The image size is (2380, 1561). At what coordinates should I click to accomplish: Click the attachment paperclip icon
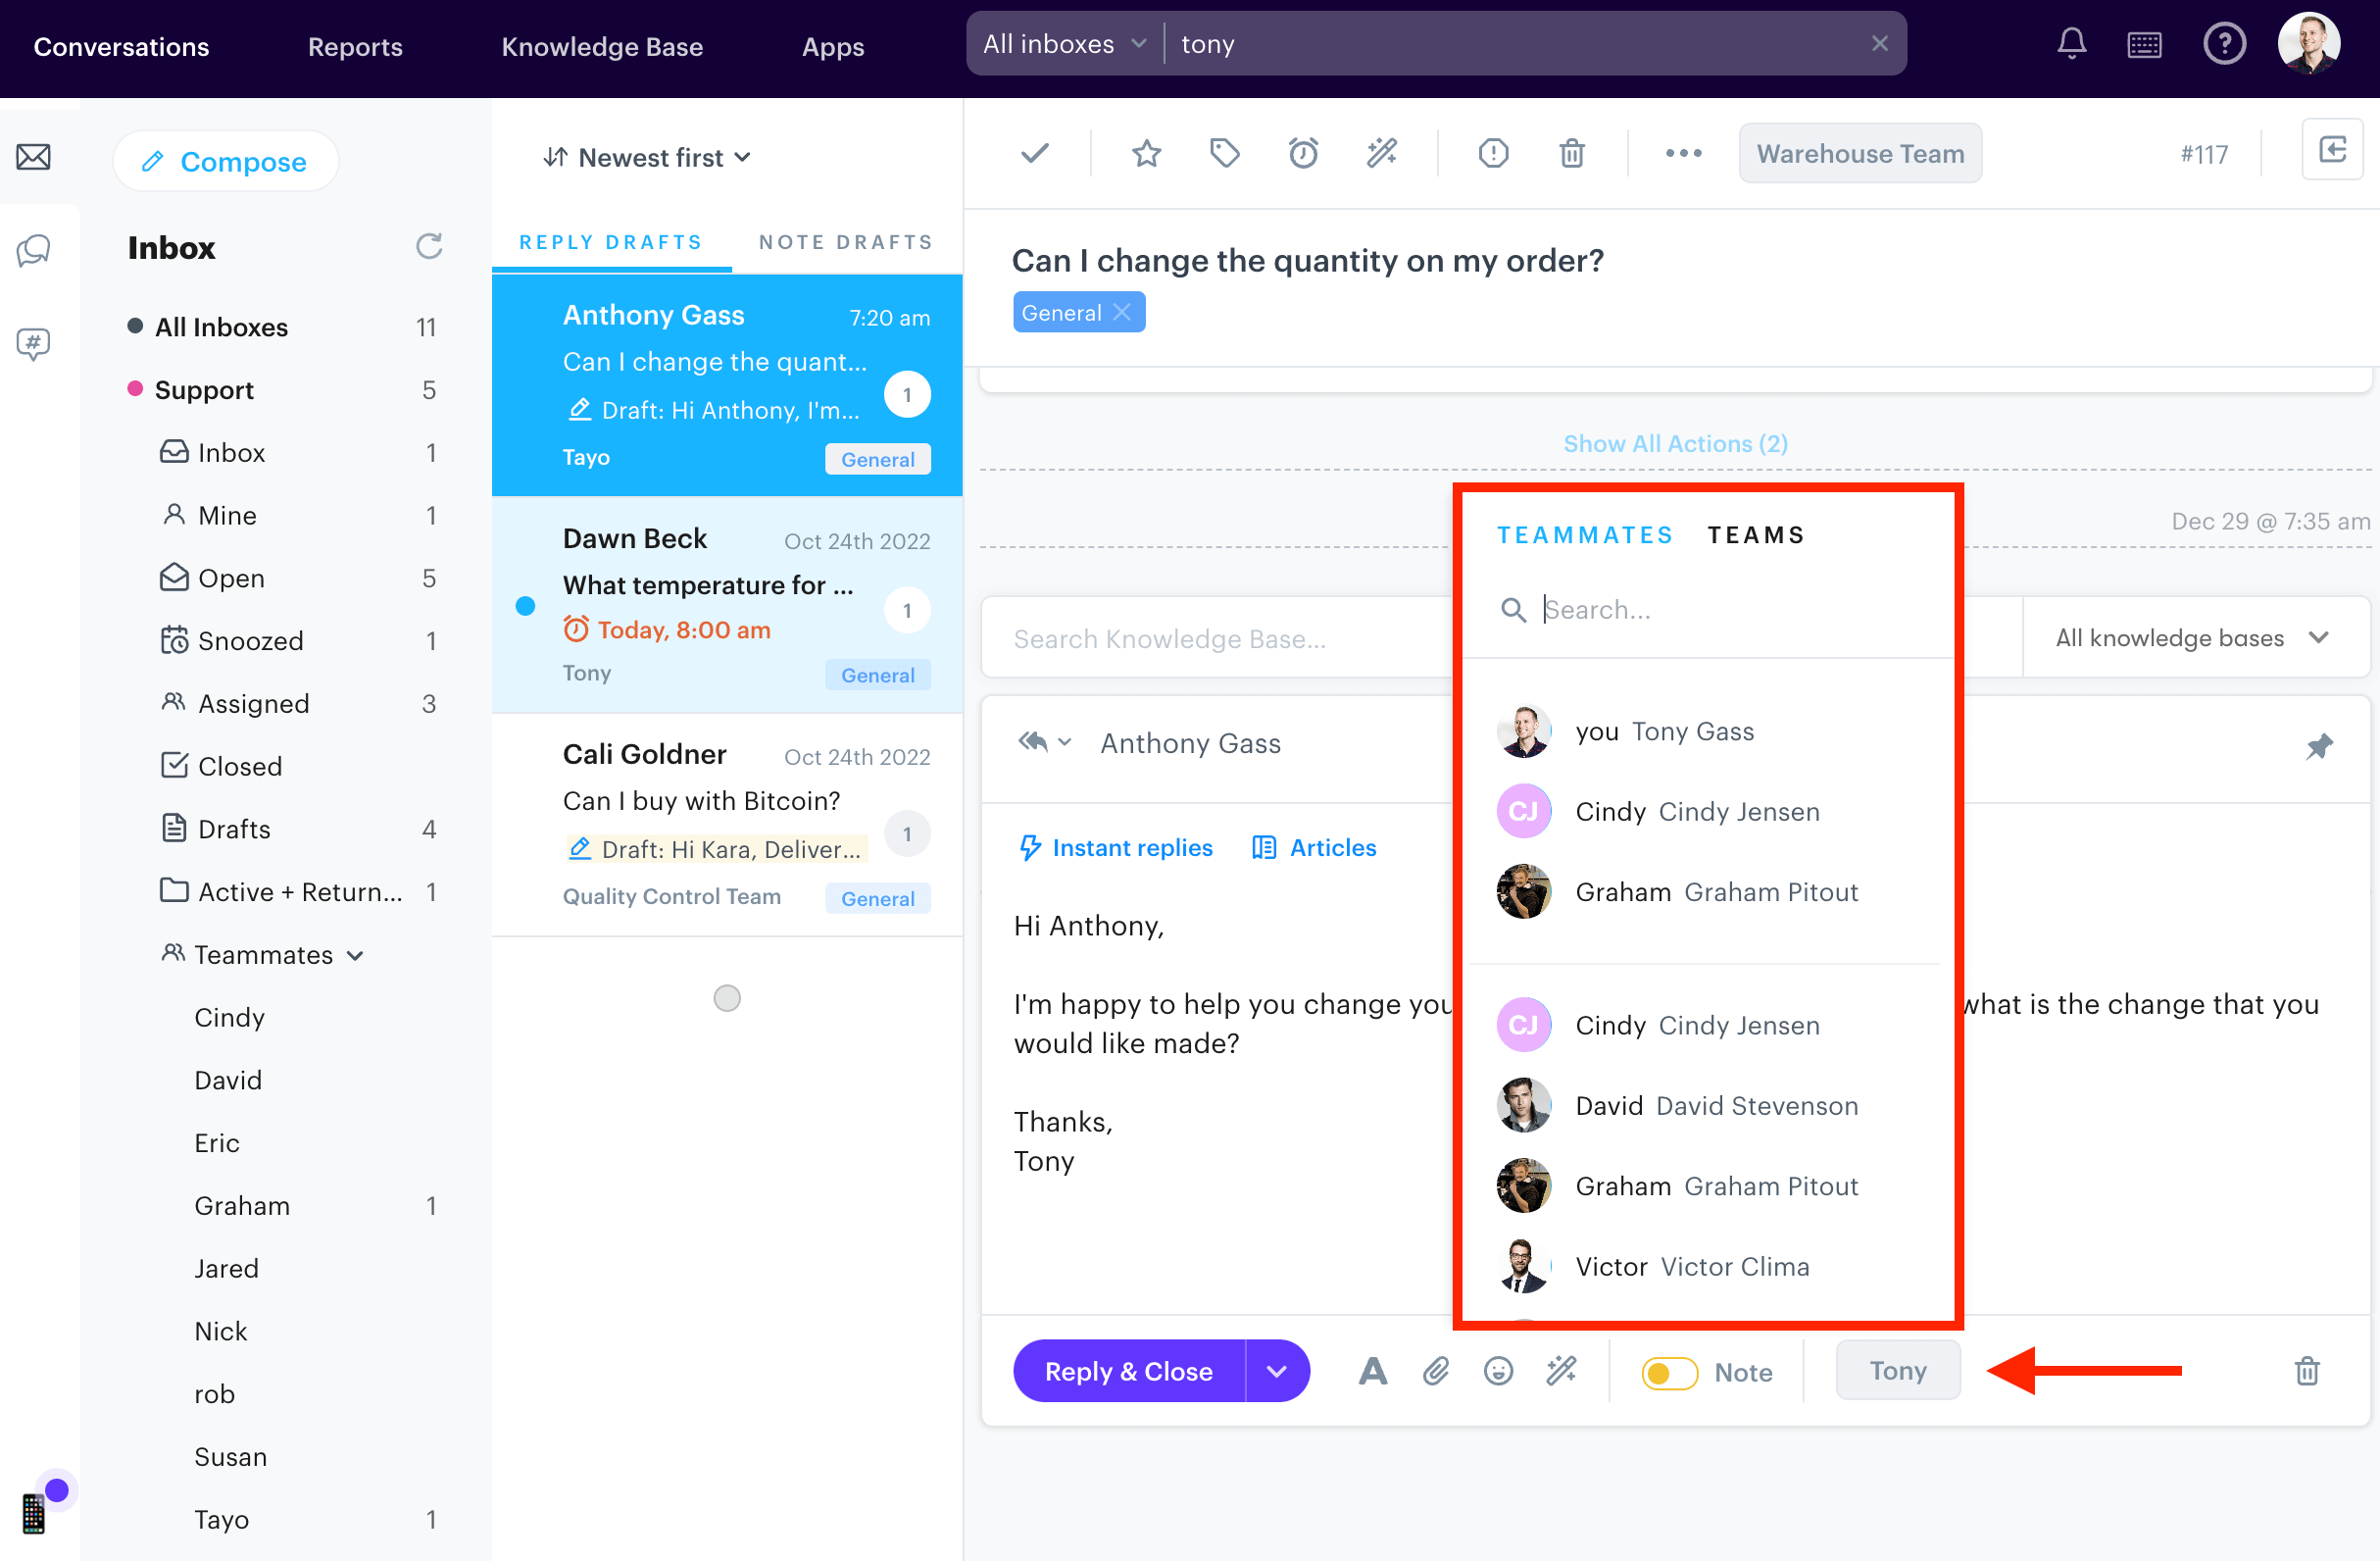pyautogui.click(x=1436, y=1371)
